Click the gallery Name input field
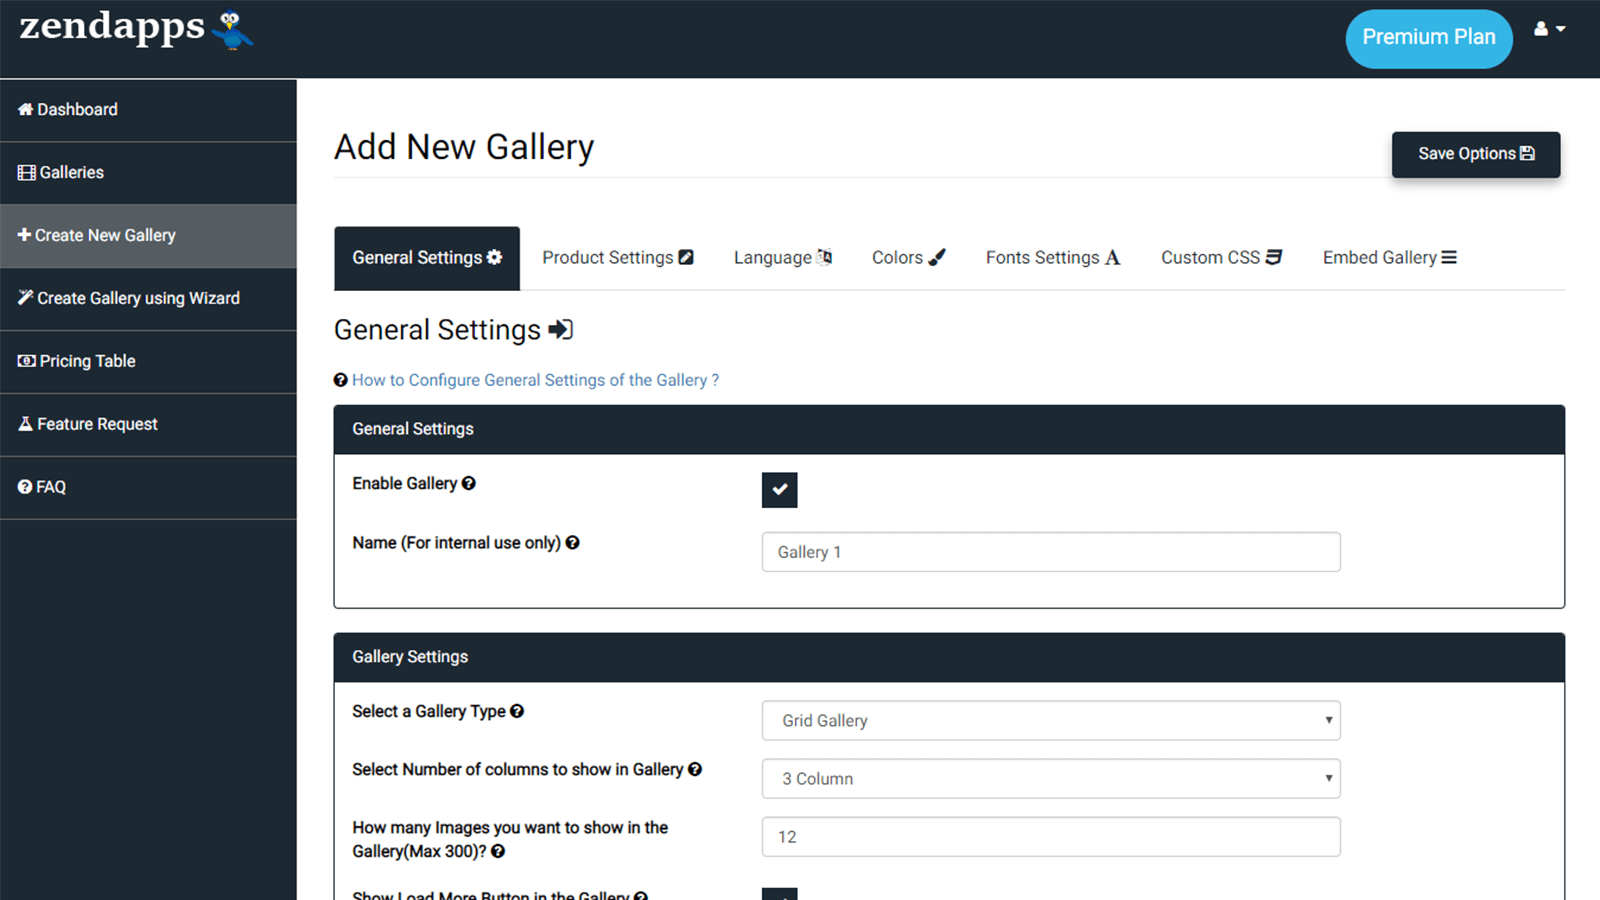 pos(1051,552)
